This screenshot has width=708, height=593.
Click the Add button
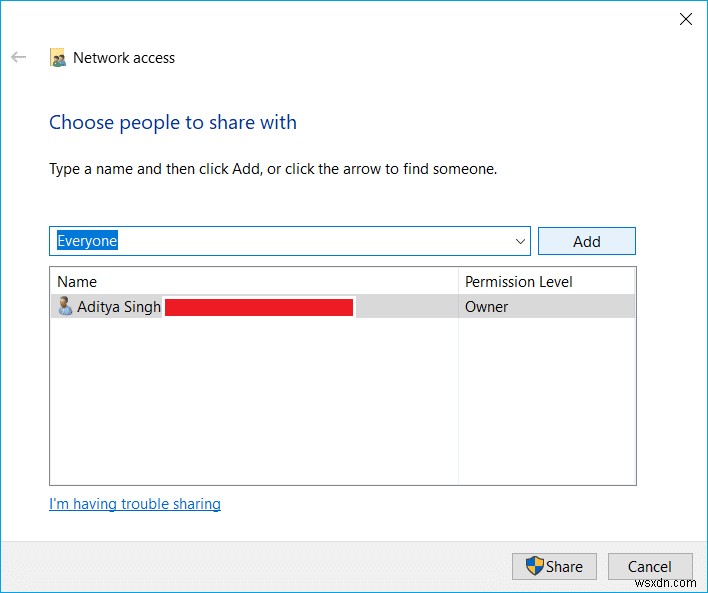tap(587, 241)
